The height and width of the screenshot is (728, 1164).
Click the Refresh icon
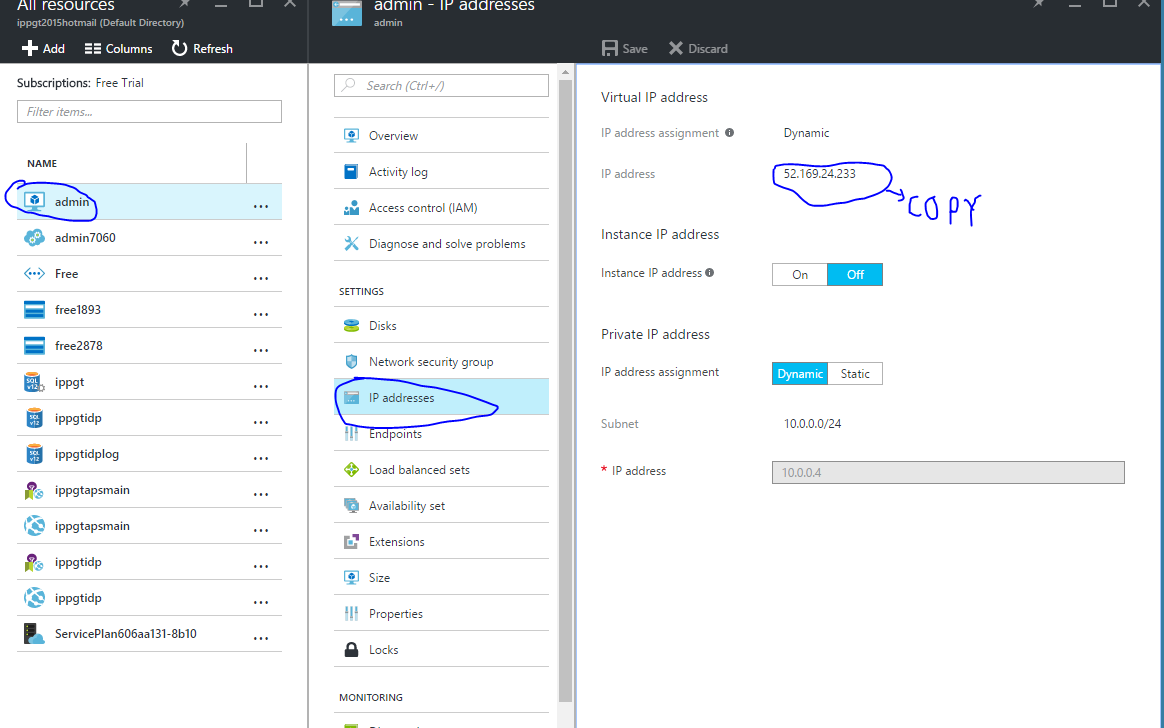(178, 48)
